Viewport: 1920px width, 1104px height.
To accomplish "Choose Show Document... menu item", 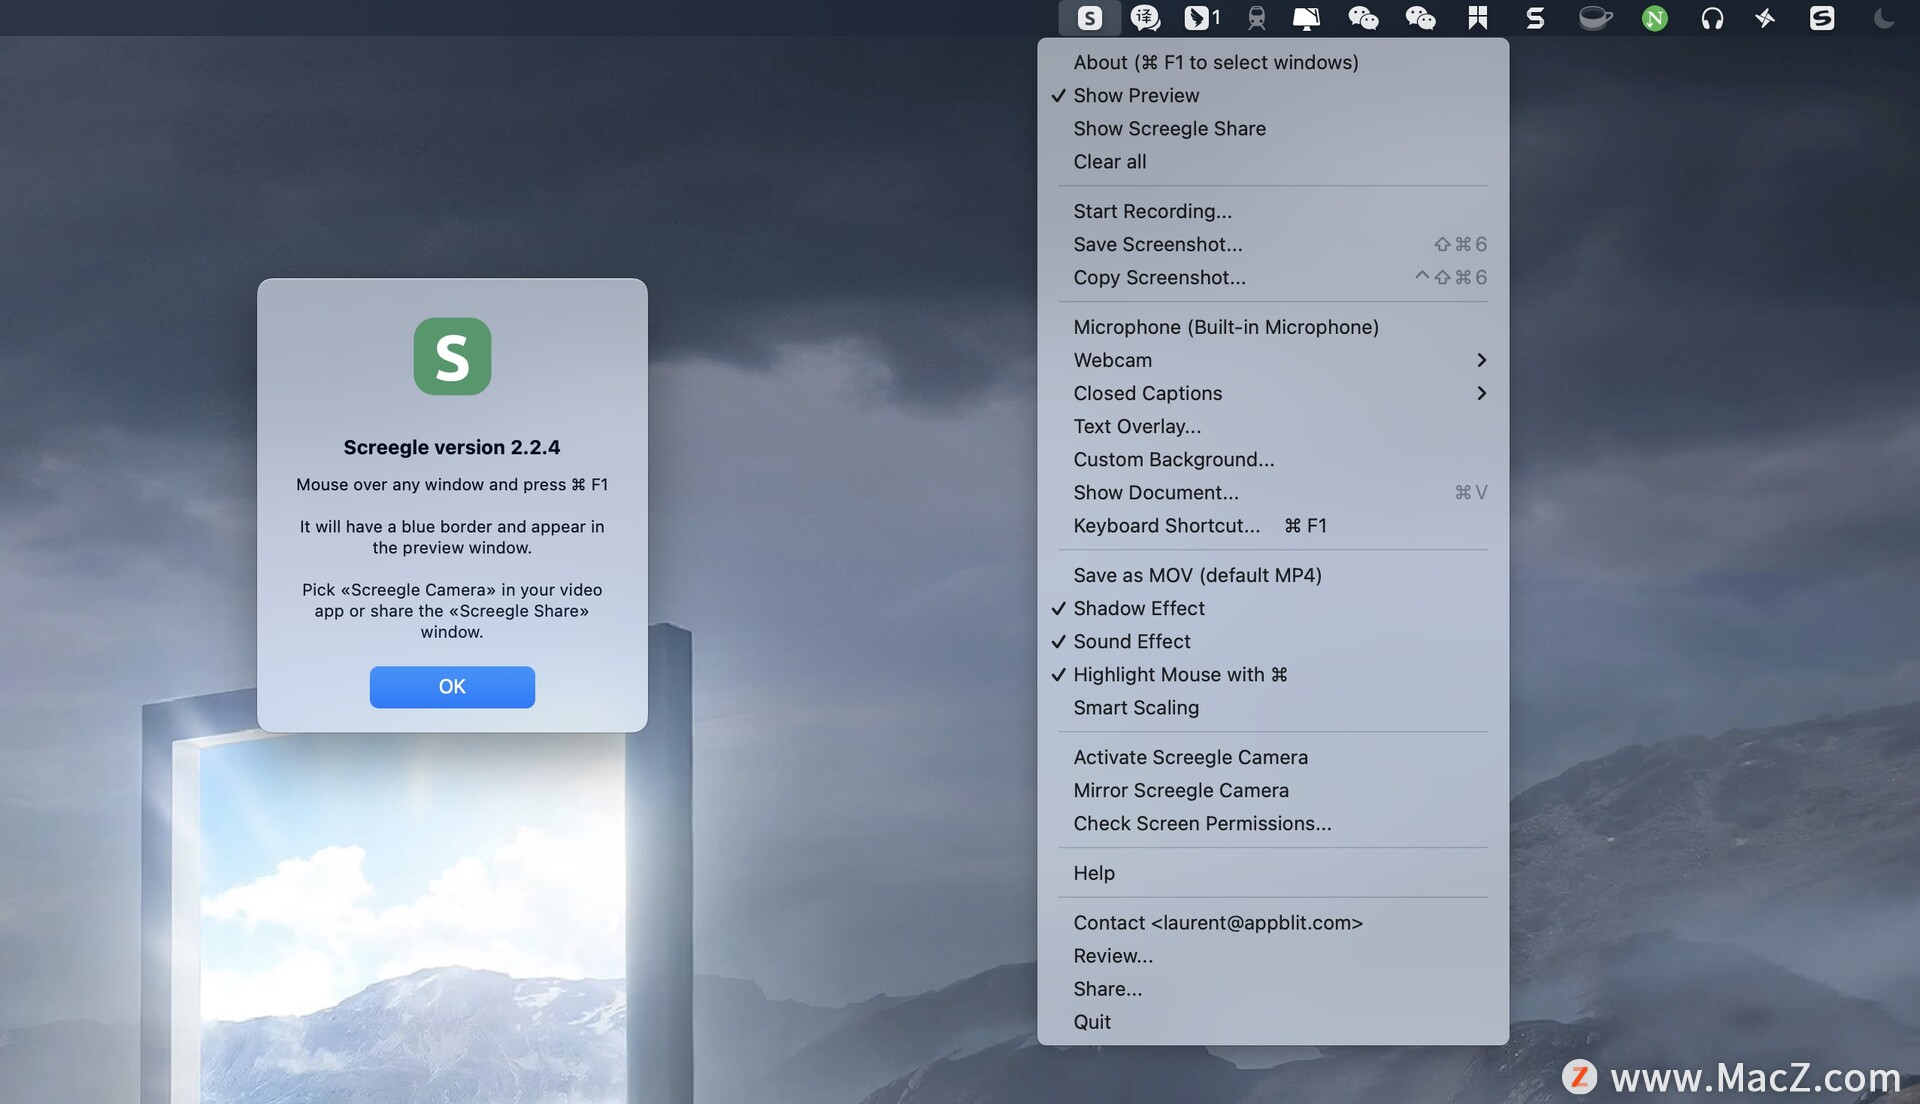I will (1272, 492).
